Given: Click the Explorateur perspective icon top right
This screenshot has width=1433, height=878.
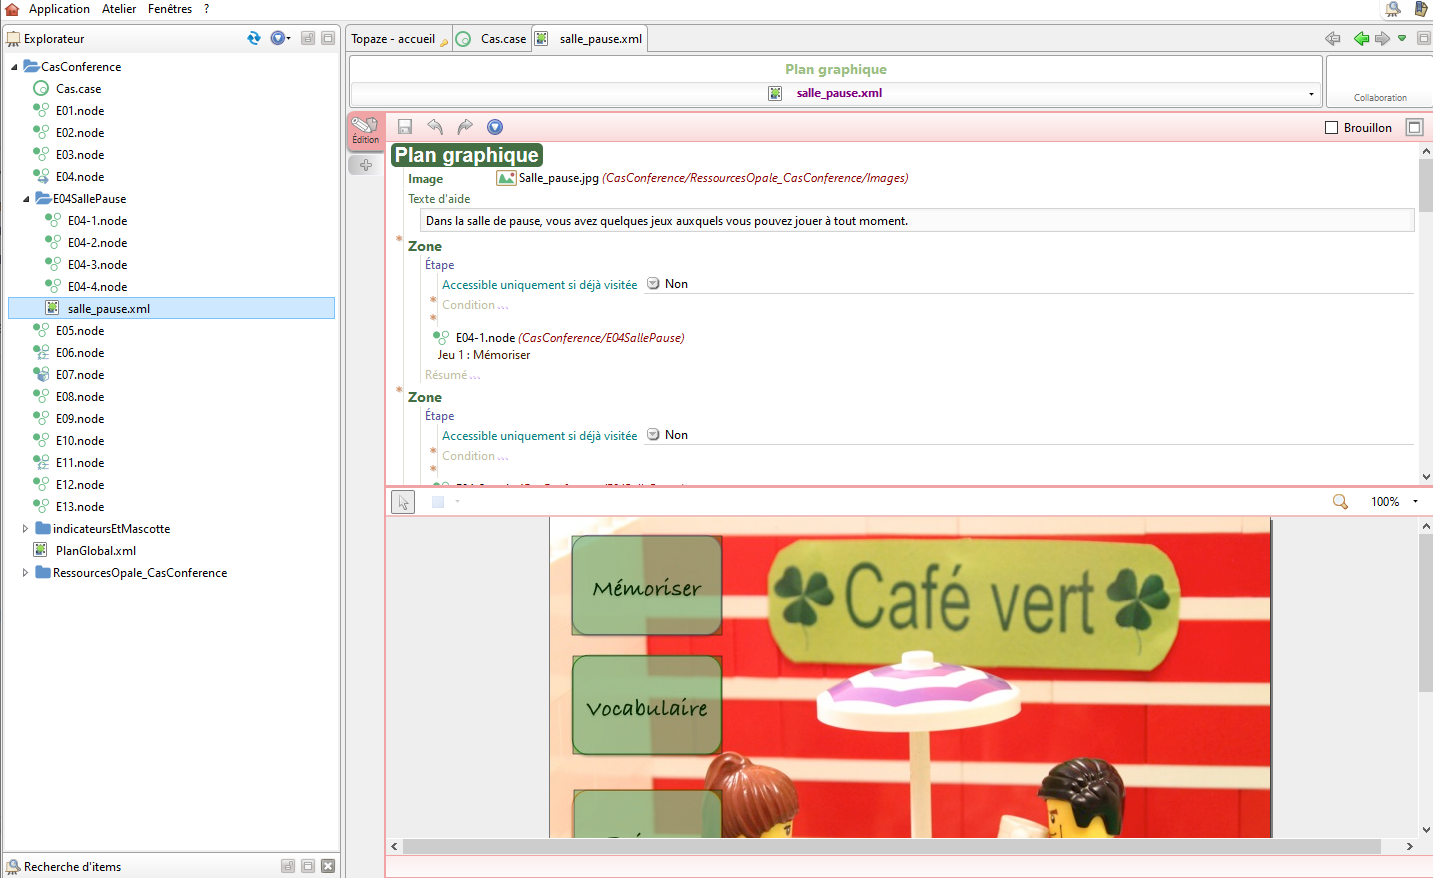Looking at the screenshot, I should tap(1393, 9).
